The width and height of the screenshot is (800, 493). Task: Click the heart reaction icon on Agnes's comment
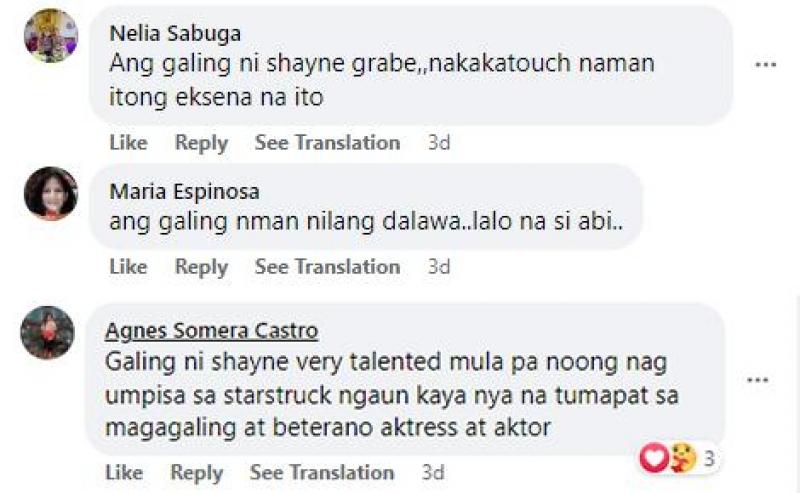(x=654, y=458)
